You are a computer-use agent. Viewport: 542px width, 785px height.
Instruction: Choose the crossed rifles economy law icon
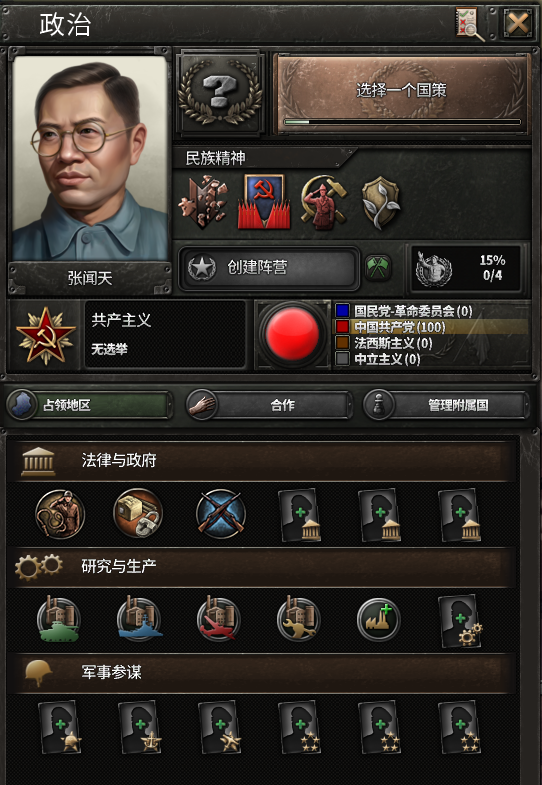[x=220, y=514]
